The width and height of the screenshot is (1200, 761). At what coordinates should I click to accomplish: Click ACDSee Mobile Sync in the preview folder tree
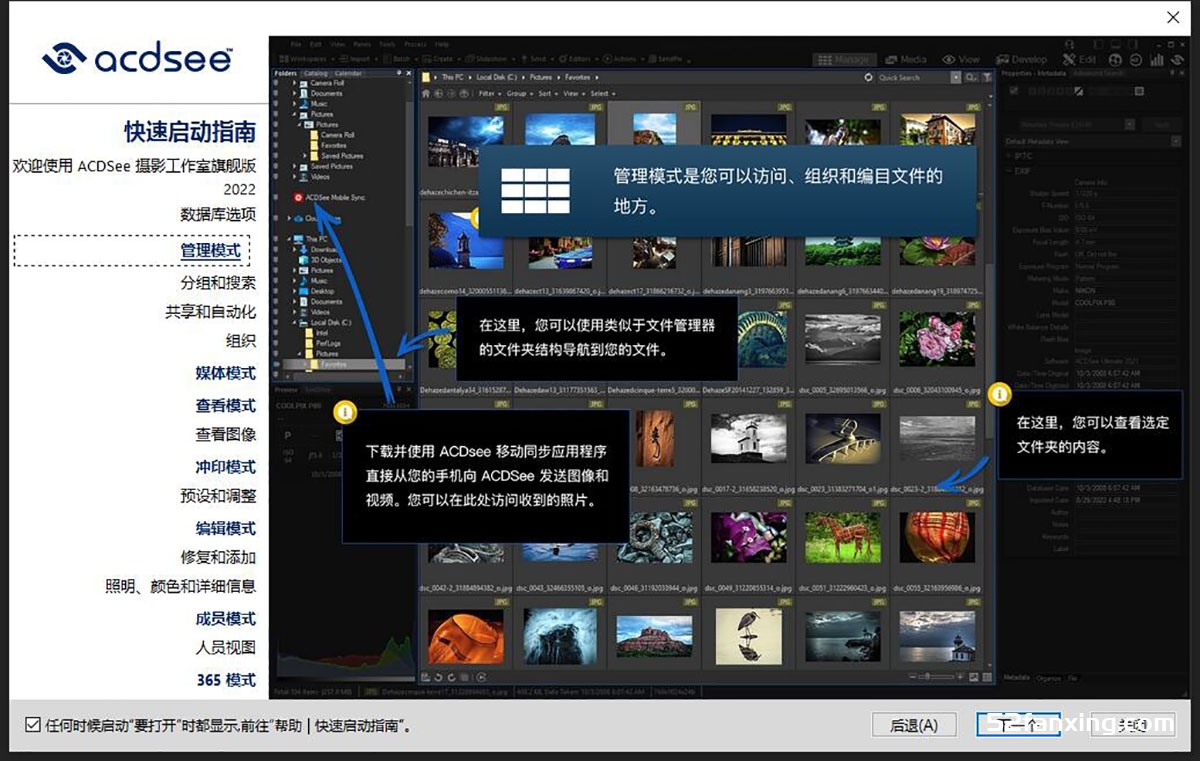329,197
